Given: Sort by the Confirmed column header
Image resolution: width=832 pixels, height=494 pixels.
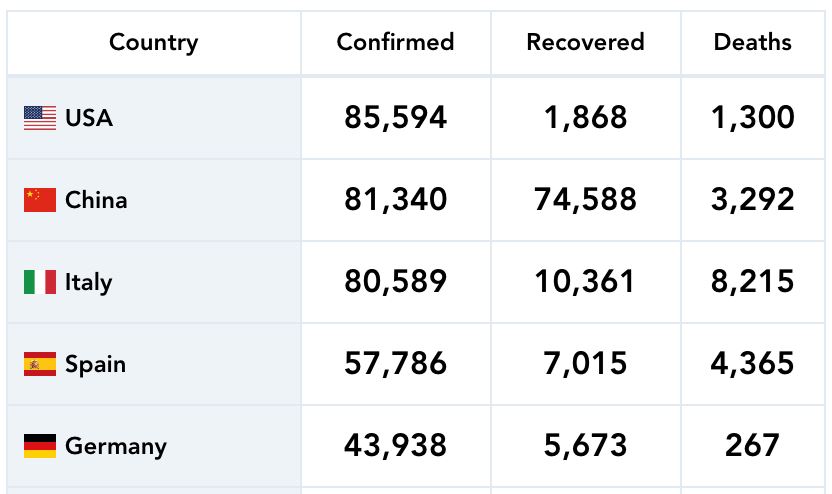Looking at the screenshot, I should [x=395, y=42].
